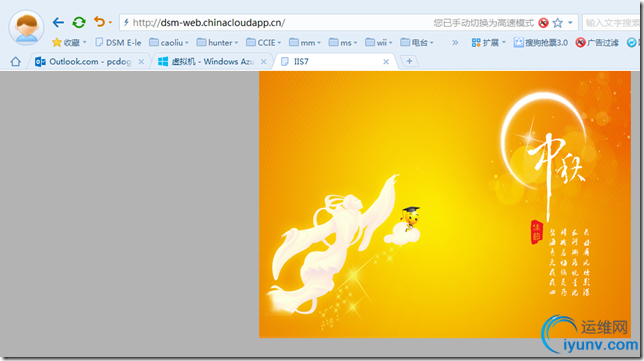The image size is (644, 361).
Task: Expand the ms bookmark folder
Action: pos(343,42)
